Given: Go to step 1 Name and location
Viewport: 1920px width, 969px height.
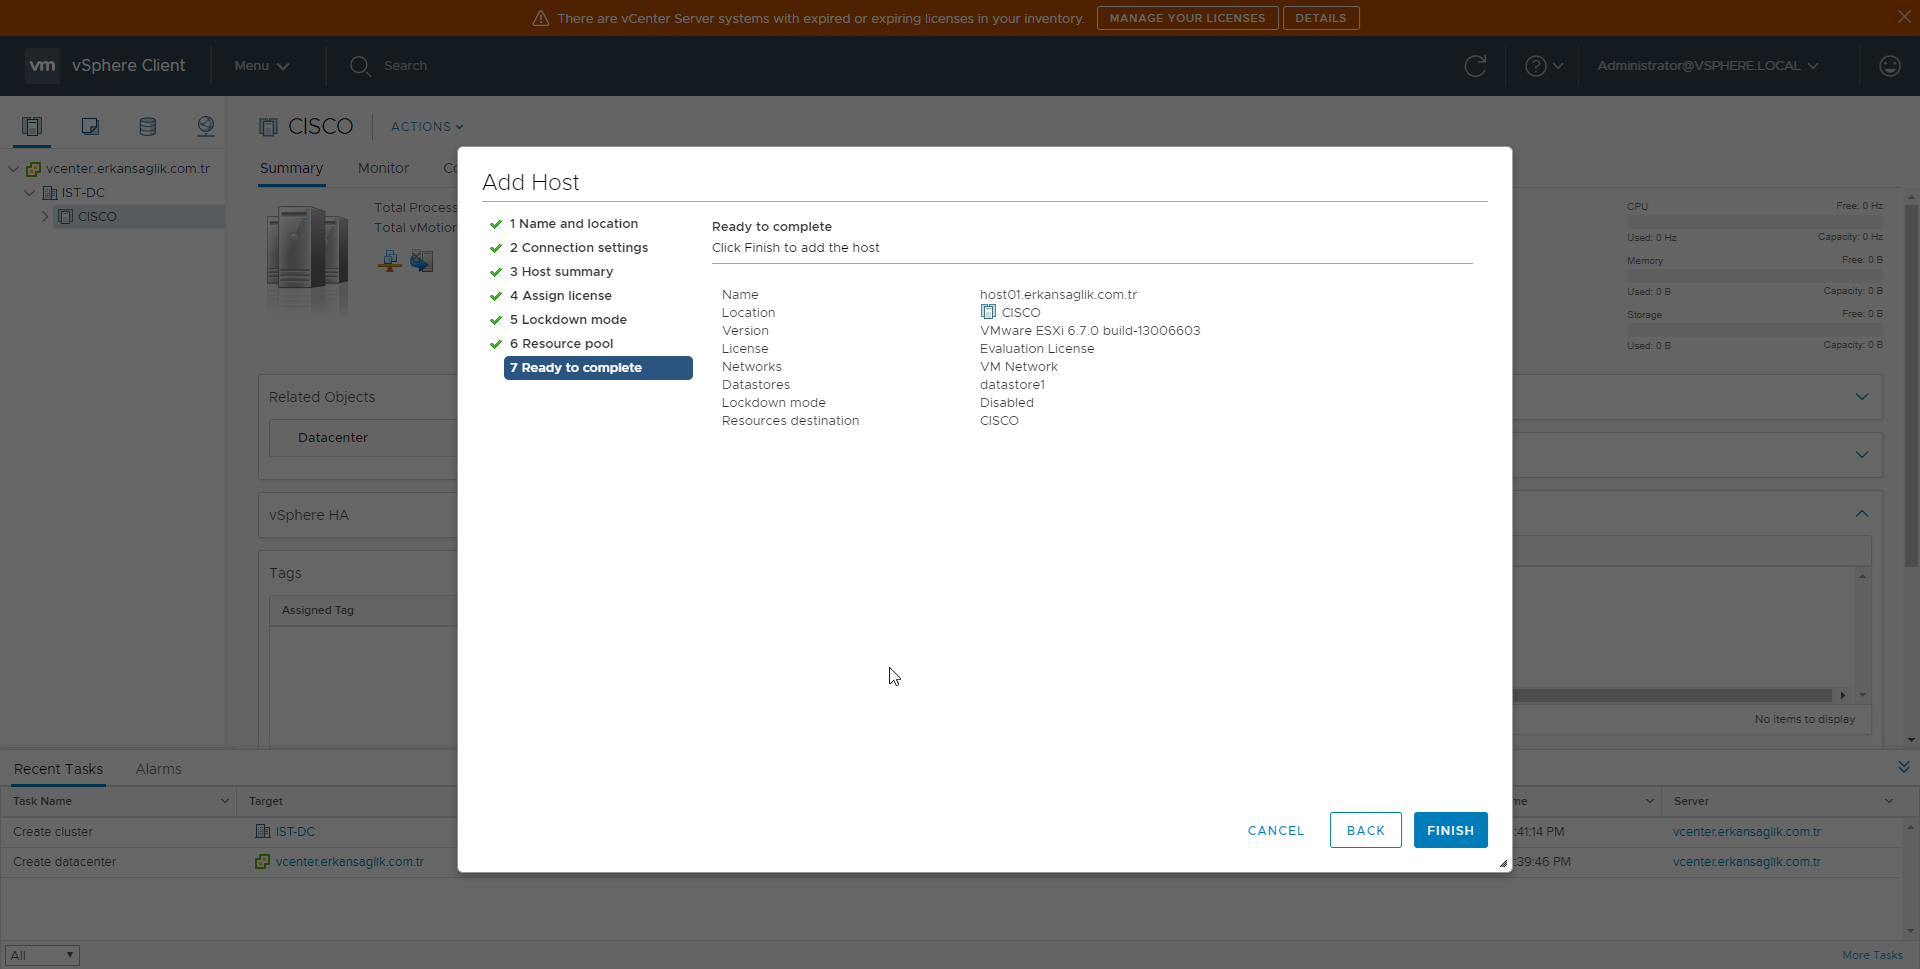Looking at the screenshot, I should [x=573, y=224].
